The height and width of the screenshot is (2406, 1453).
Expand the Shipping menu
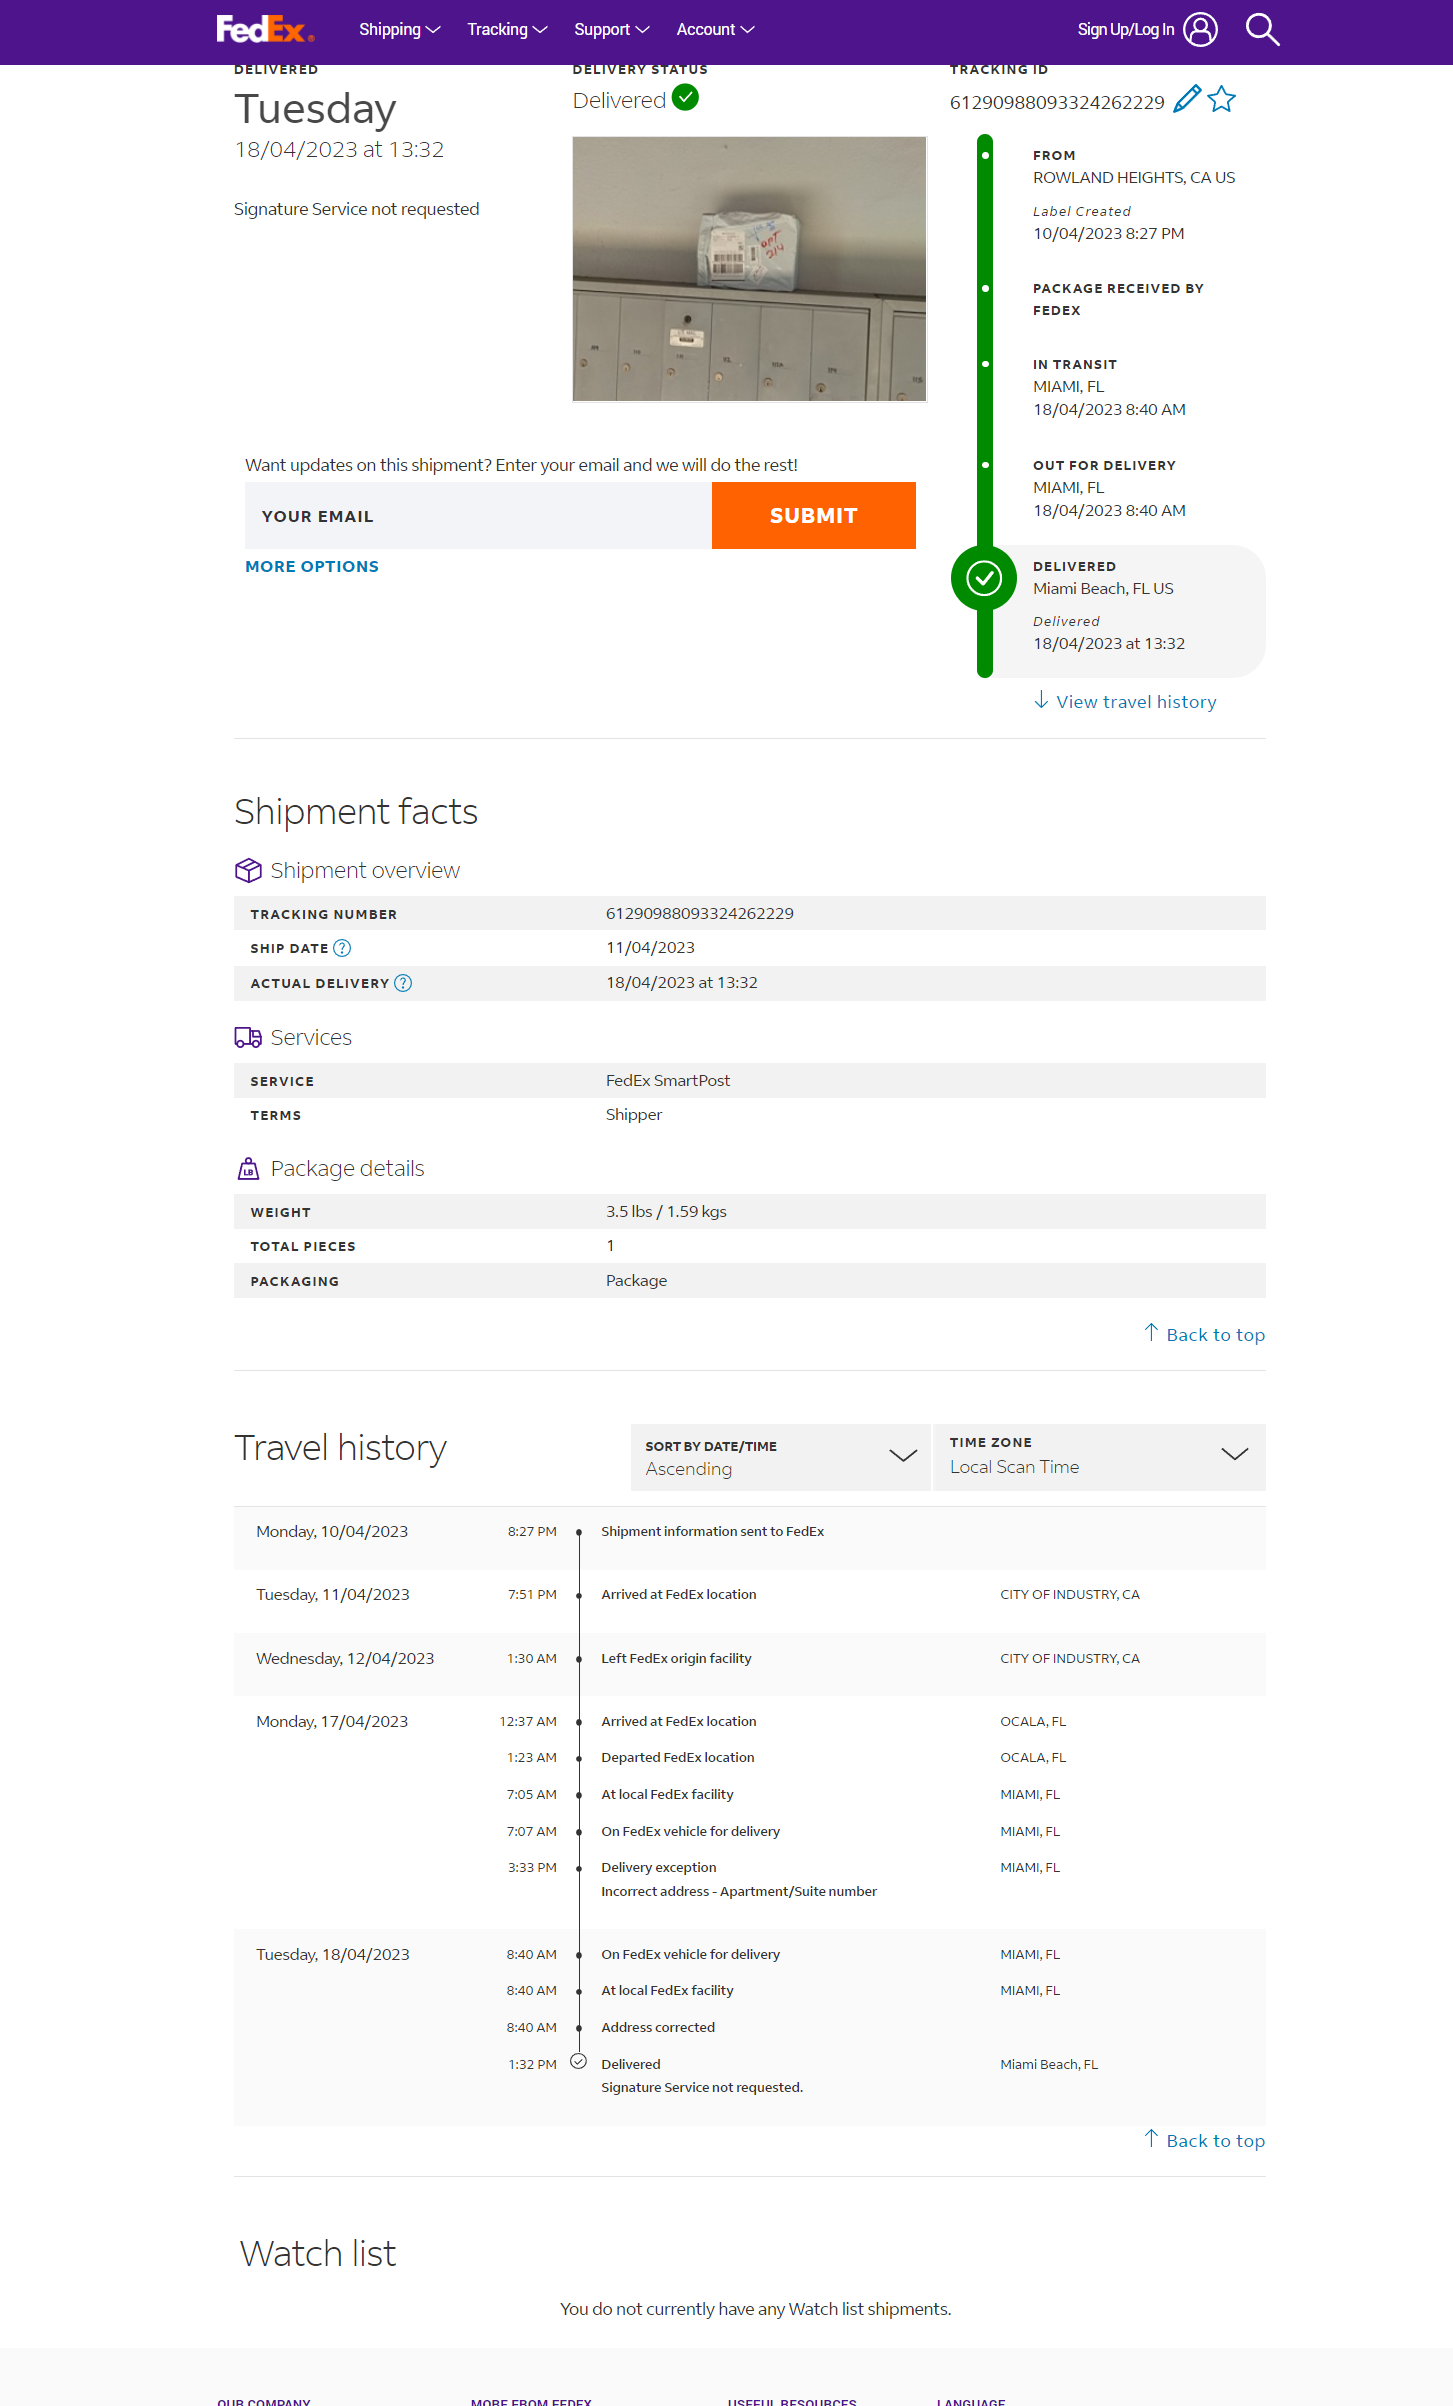point(399,30)
